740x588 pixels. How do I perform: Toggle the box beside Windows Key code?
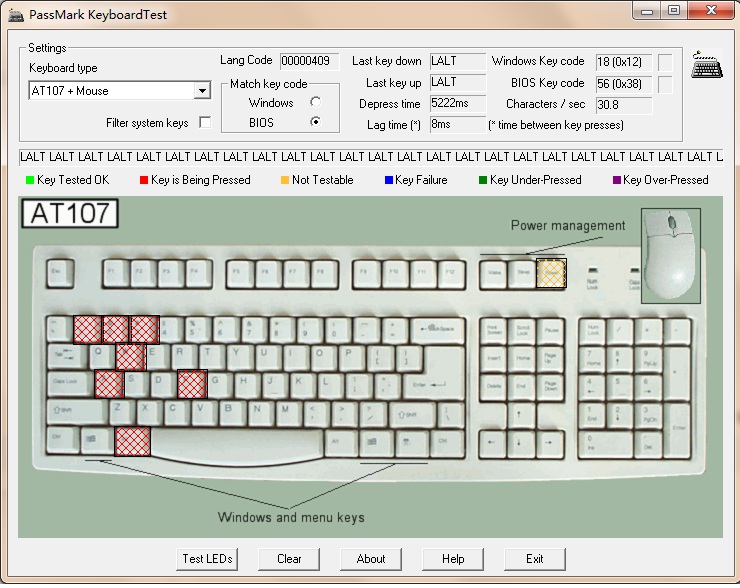coord(665,62)
